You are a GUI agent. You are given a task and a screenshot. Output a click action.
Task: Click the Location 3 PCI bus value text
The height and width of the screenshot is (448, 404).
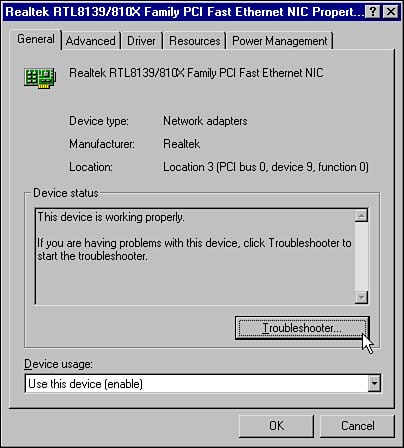point(266,167)
